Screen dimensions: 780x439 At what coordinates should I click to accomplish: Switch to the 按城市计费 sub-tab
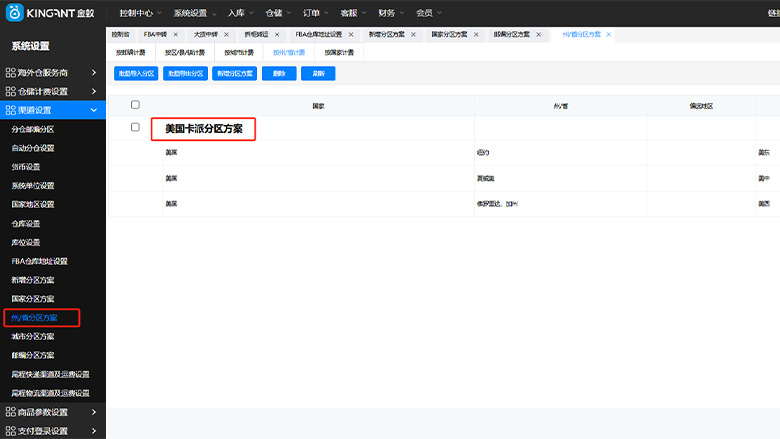click(240, 52)
